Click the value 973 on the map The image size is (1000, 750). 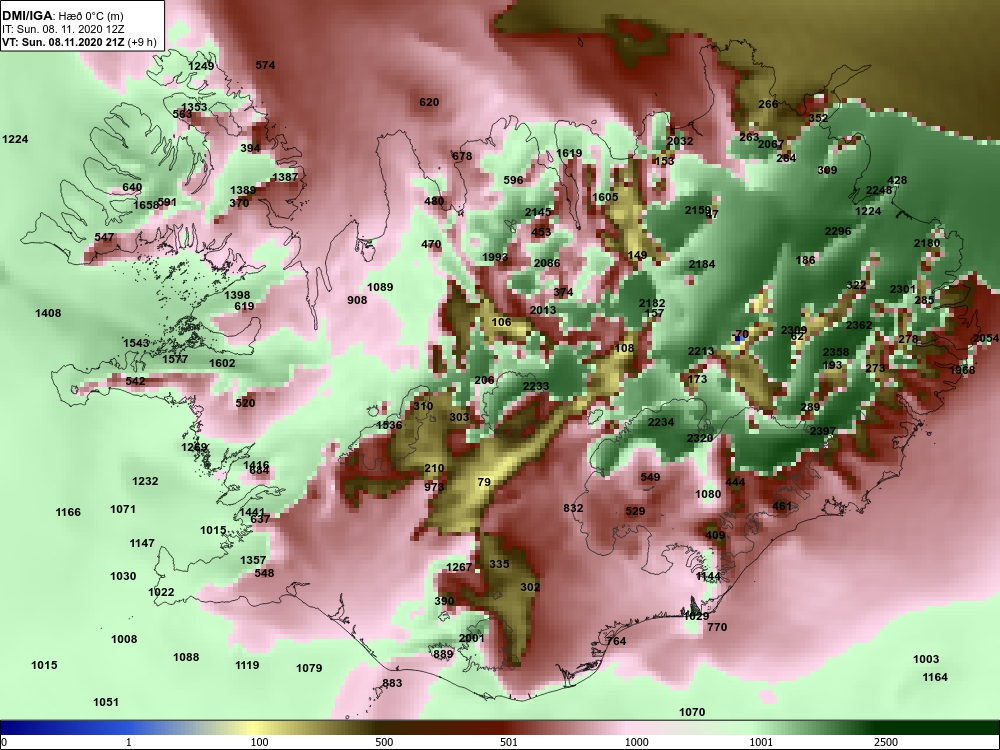tap(434, 487)
